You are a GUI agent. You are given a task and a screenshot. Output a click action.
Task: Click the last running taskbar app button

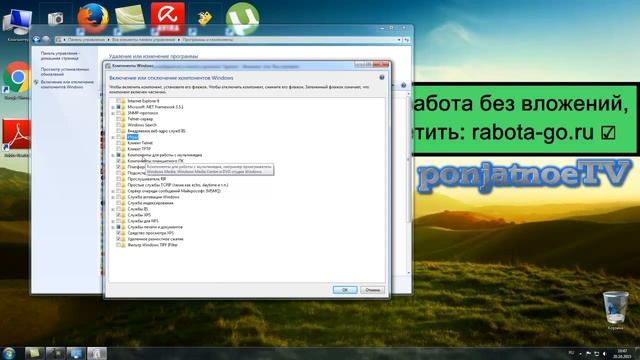coord(97,353)
